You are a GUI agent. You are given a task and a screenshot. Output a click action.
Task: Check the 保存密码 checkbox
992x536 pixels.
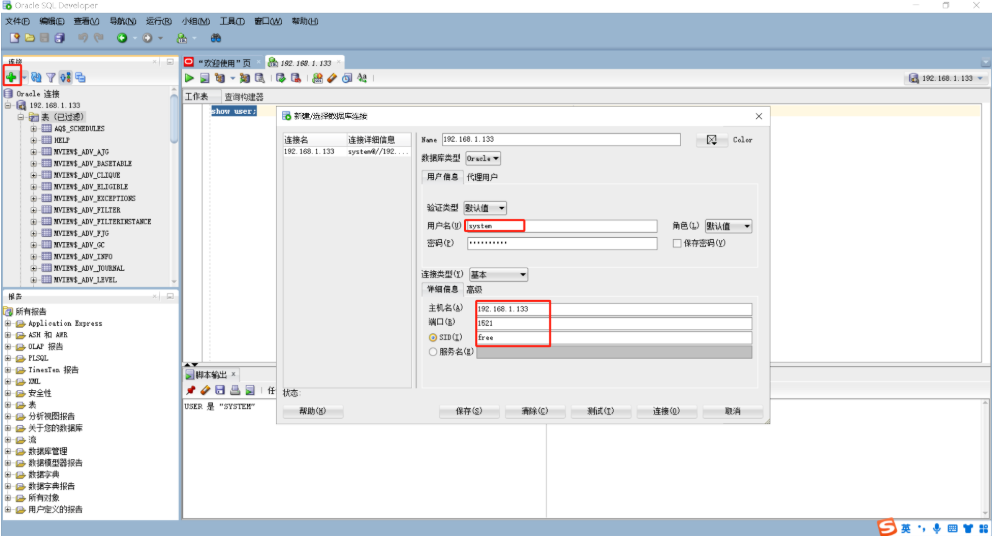point(677,243)
